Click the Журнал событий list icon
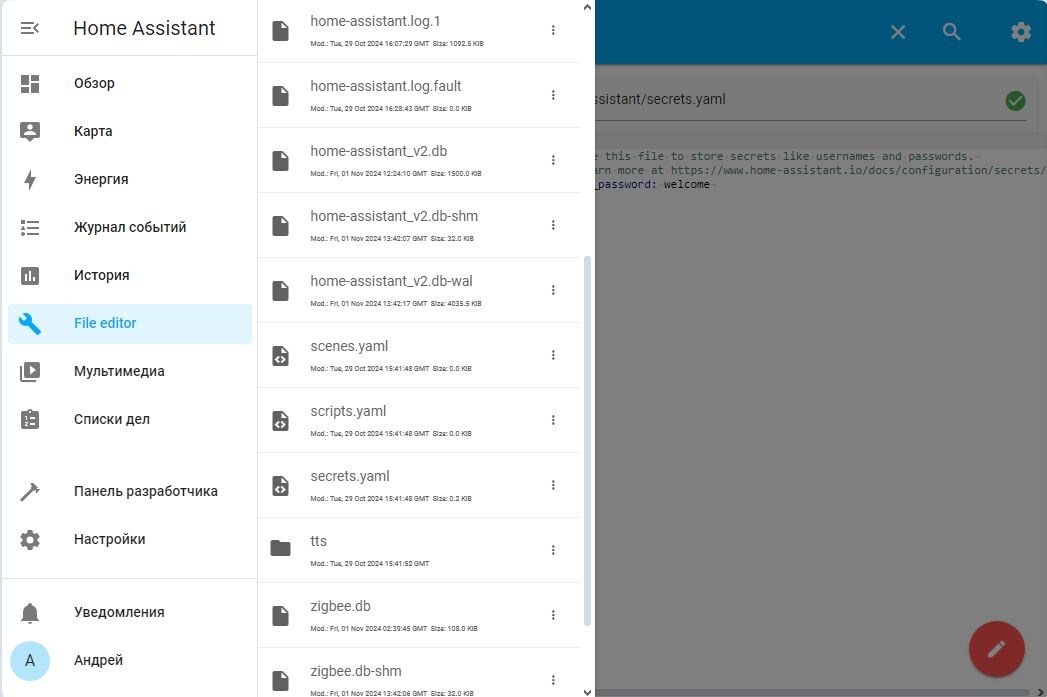Screen dimensions: 1047x697 tap(30, 228)
